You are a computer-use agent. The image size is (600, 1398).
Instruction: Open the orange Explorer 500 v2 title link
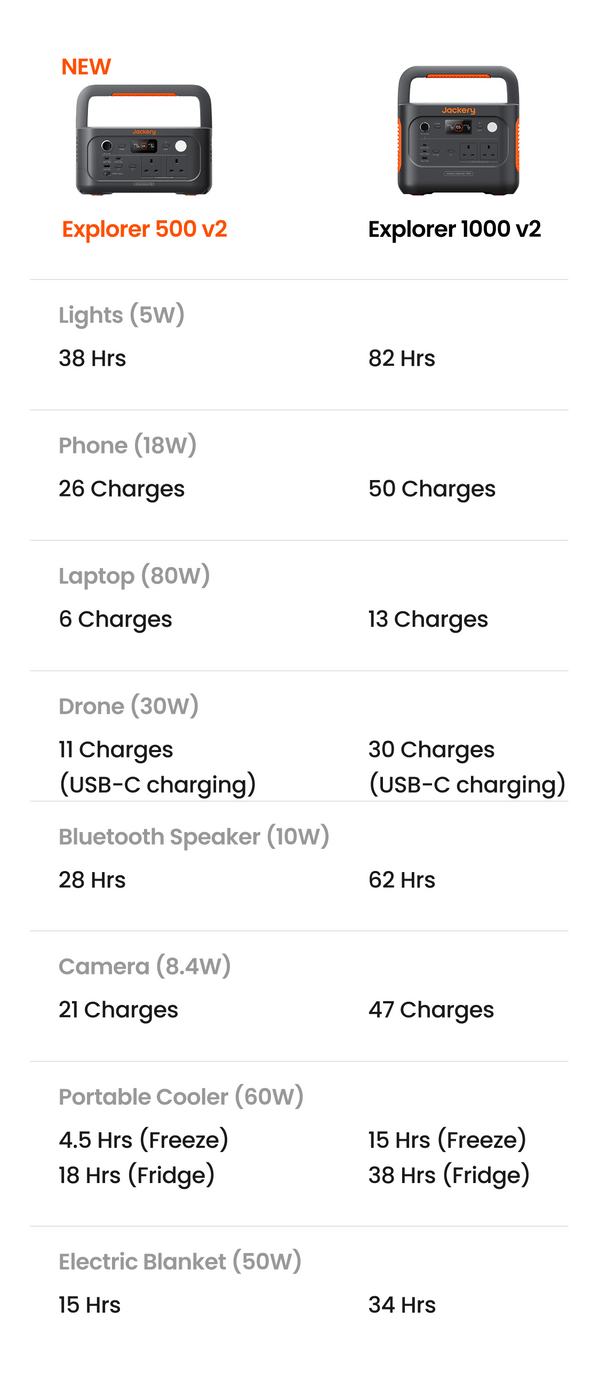(x=144, y=229)
